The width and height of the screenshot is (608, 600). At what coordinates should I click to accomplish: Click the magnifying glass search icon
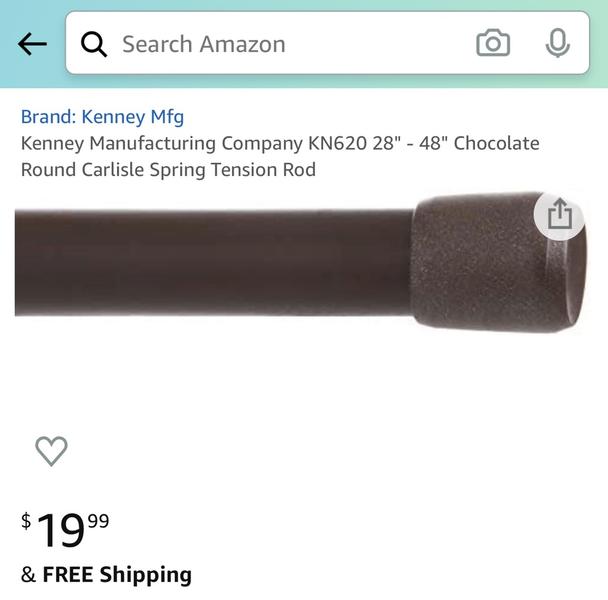tap(94, 44)
